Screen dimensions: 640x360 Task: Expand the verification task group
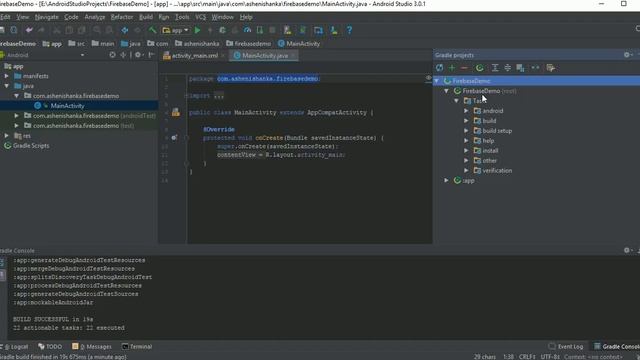466,170
